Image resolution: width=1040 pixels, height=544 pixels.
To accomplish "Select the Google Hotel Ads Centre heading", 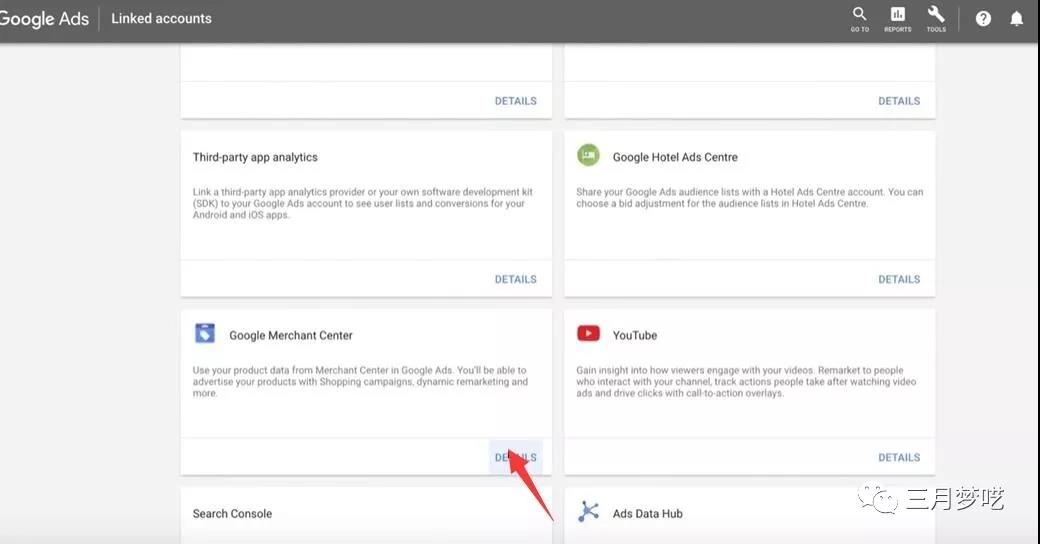I will [x=675, y=157].
